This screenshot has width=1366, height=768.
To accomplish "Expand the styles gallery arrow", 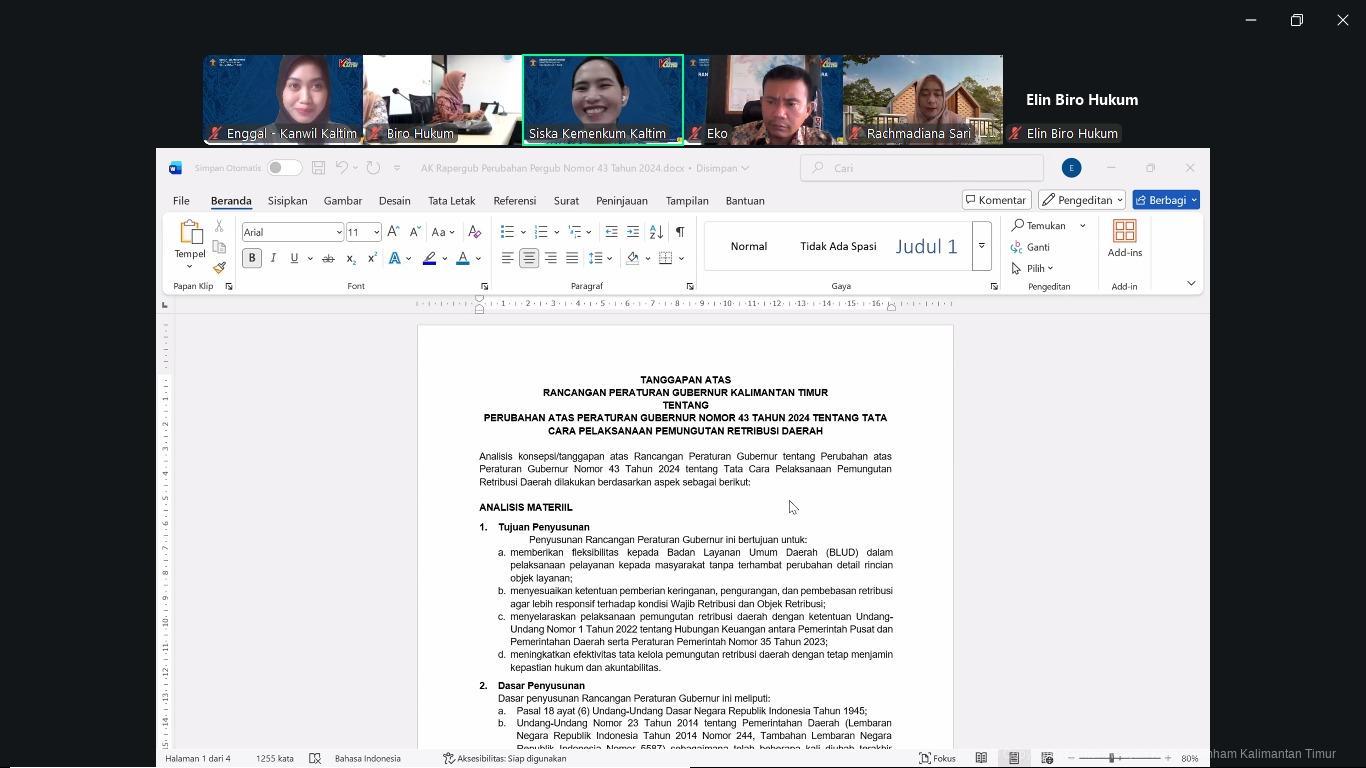I will (981, 246).
